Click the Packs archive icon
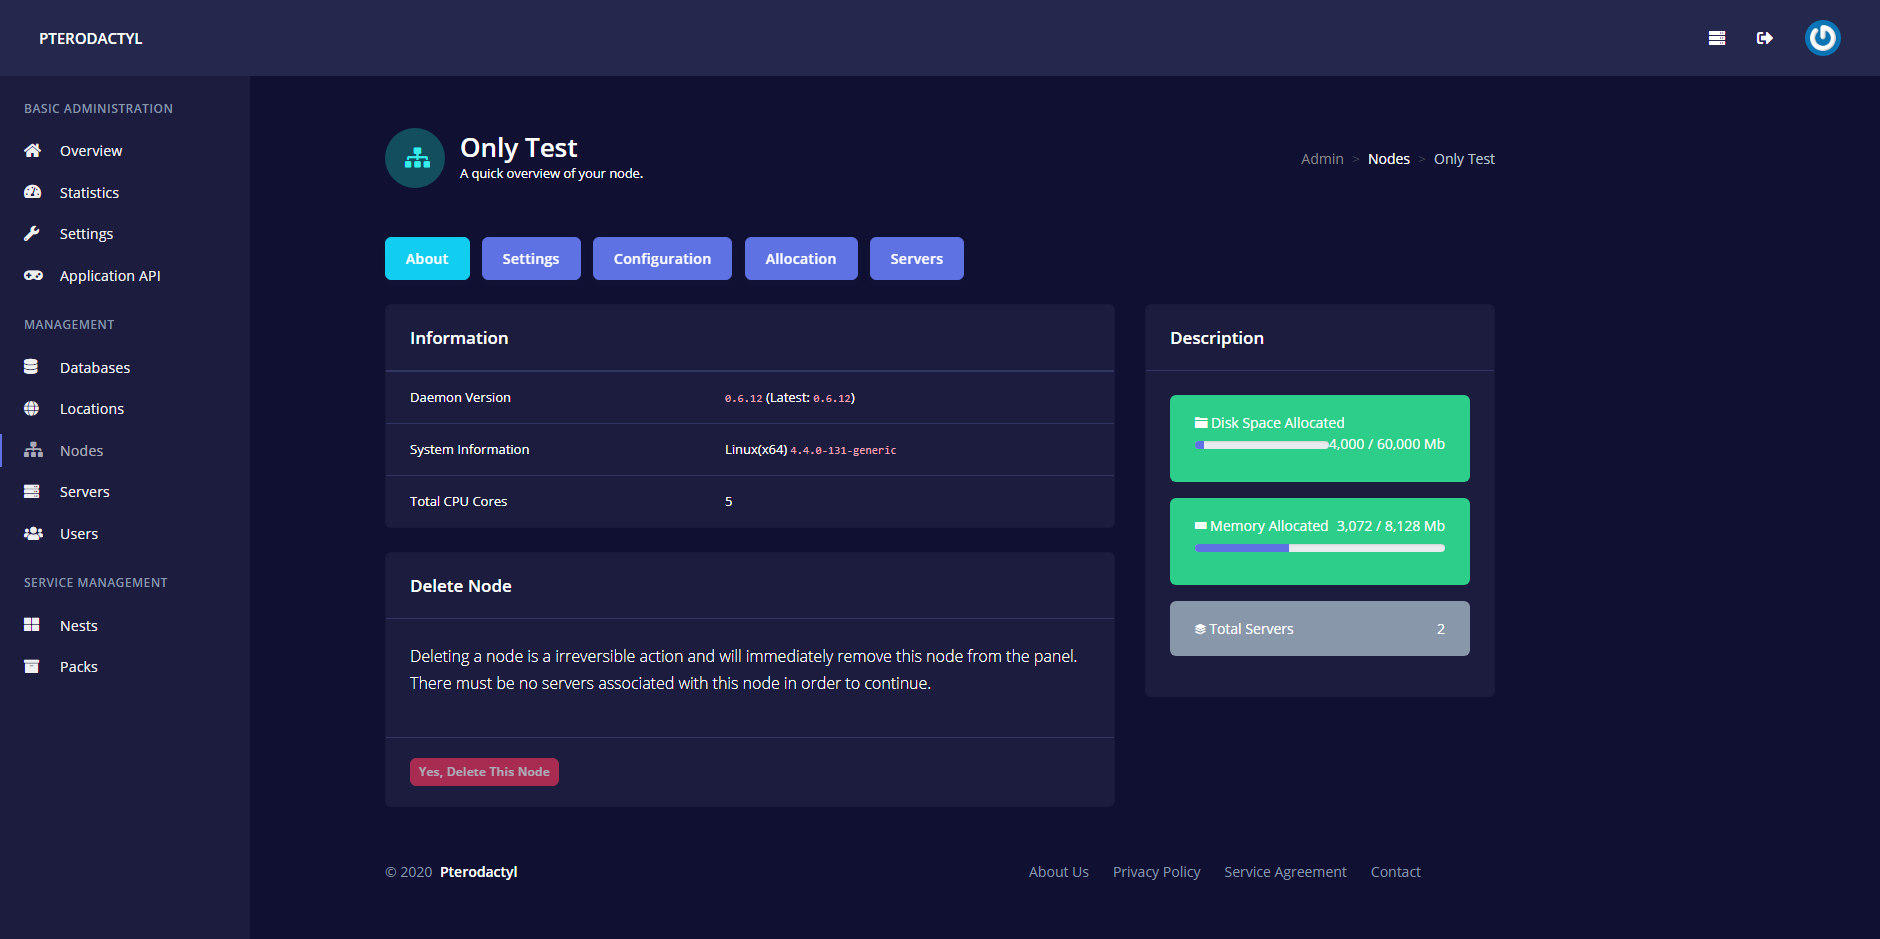 coord(32,666)
